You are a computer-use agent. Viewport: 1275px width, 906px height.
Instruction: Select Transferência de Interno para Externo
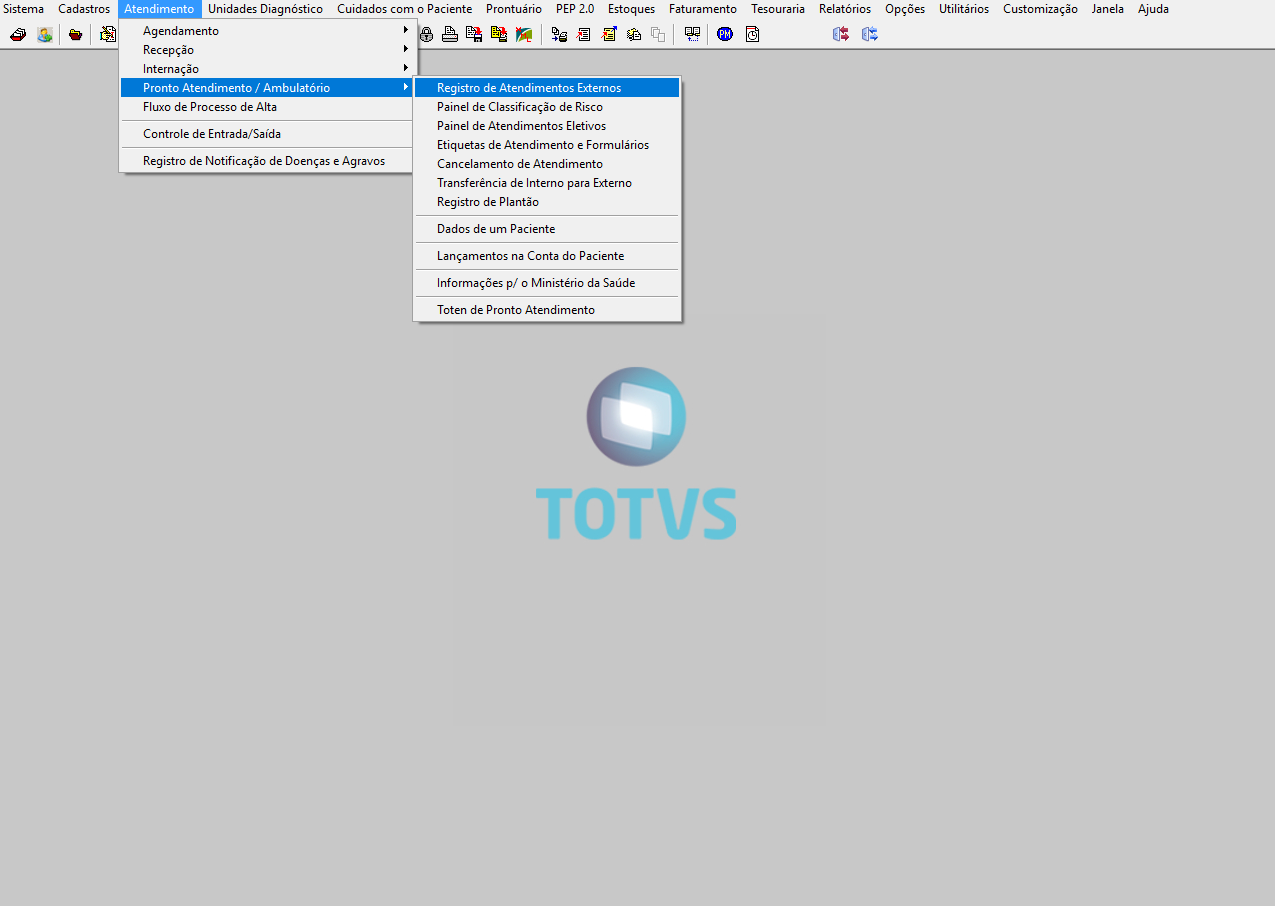coord(547,183)
